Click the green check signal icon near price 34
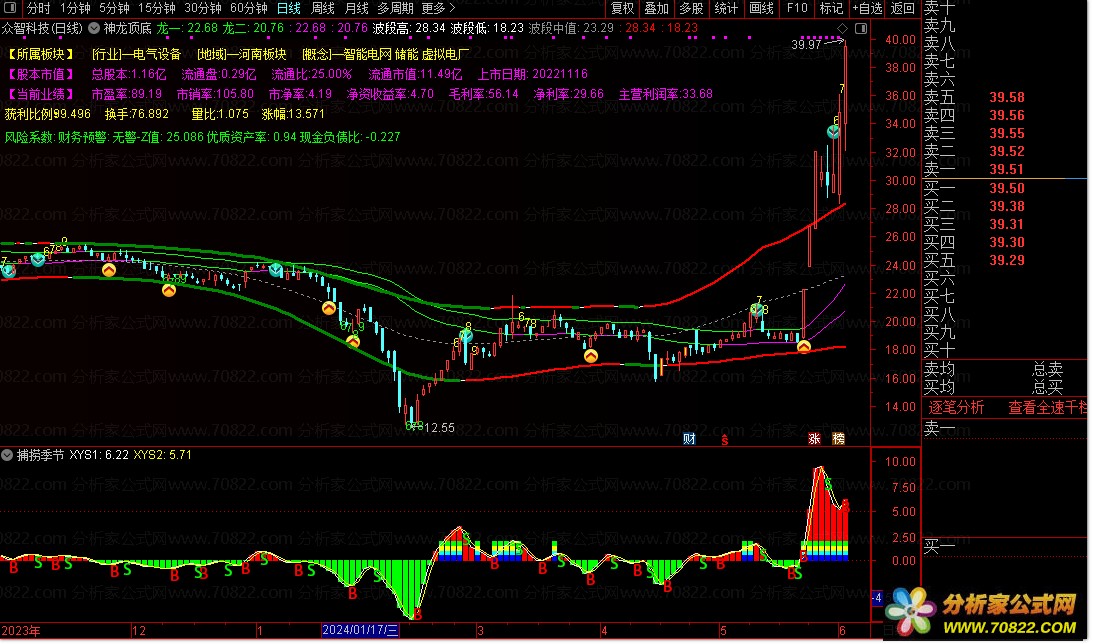 coord(834,131)
